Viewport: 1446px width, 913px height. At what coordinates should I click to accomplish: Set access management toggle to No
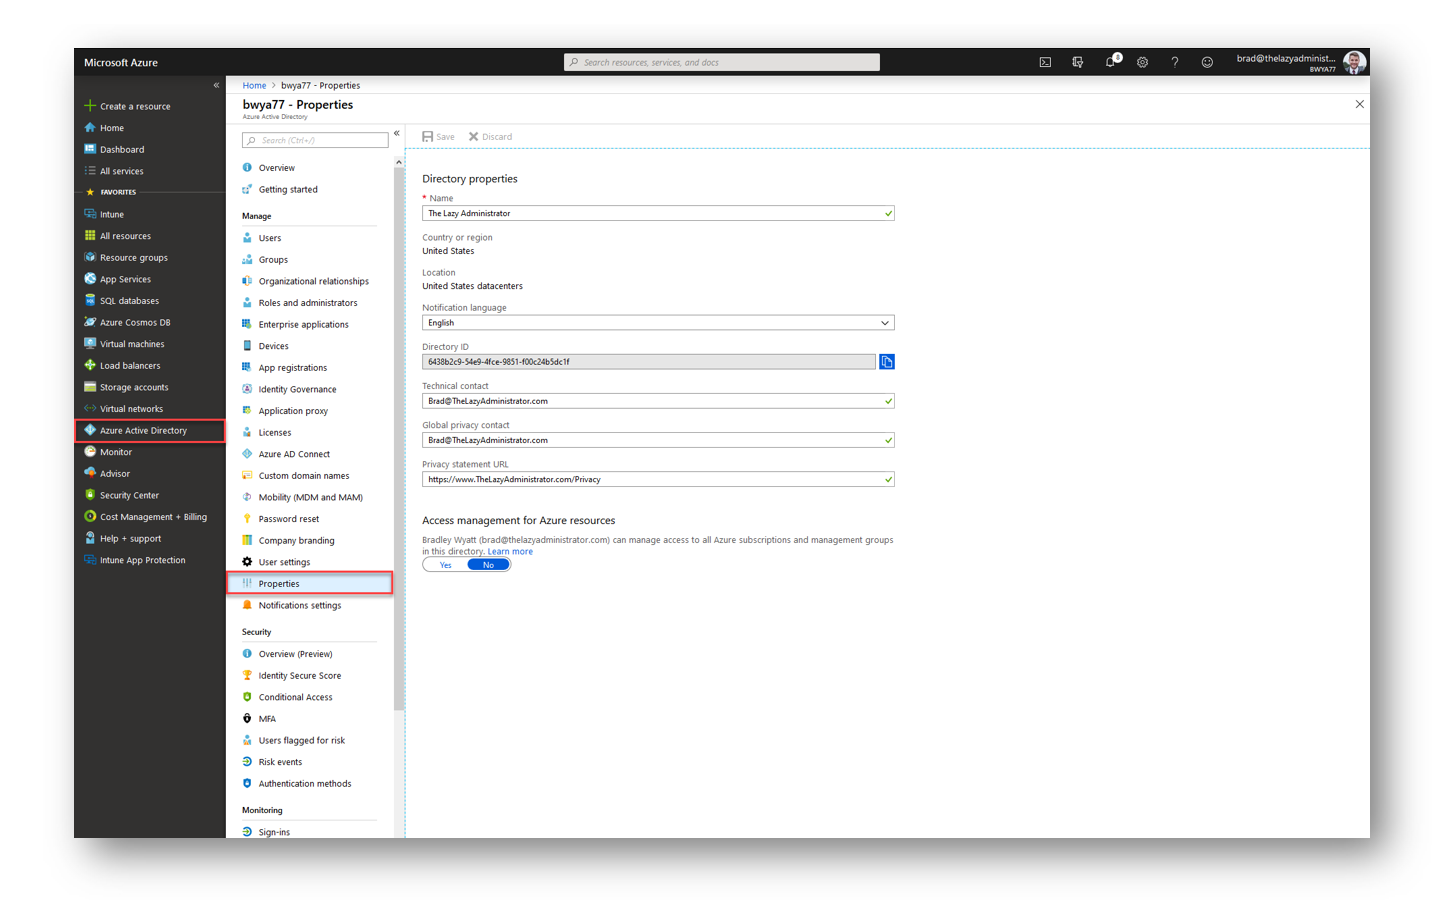(x=488, y=565)
